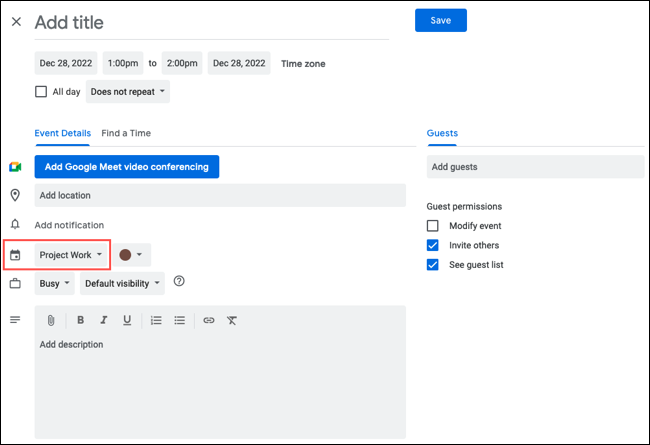Attach a file with the paperclip icon
The height and width of the screenshot is (445, 650).
51,320
